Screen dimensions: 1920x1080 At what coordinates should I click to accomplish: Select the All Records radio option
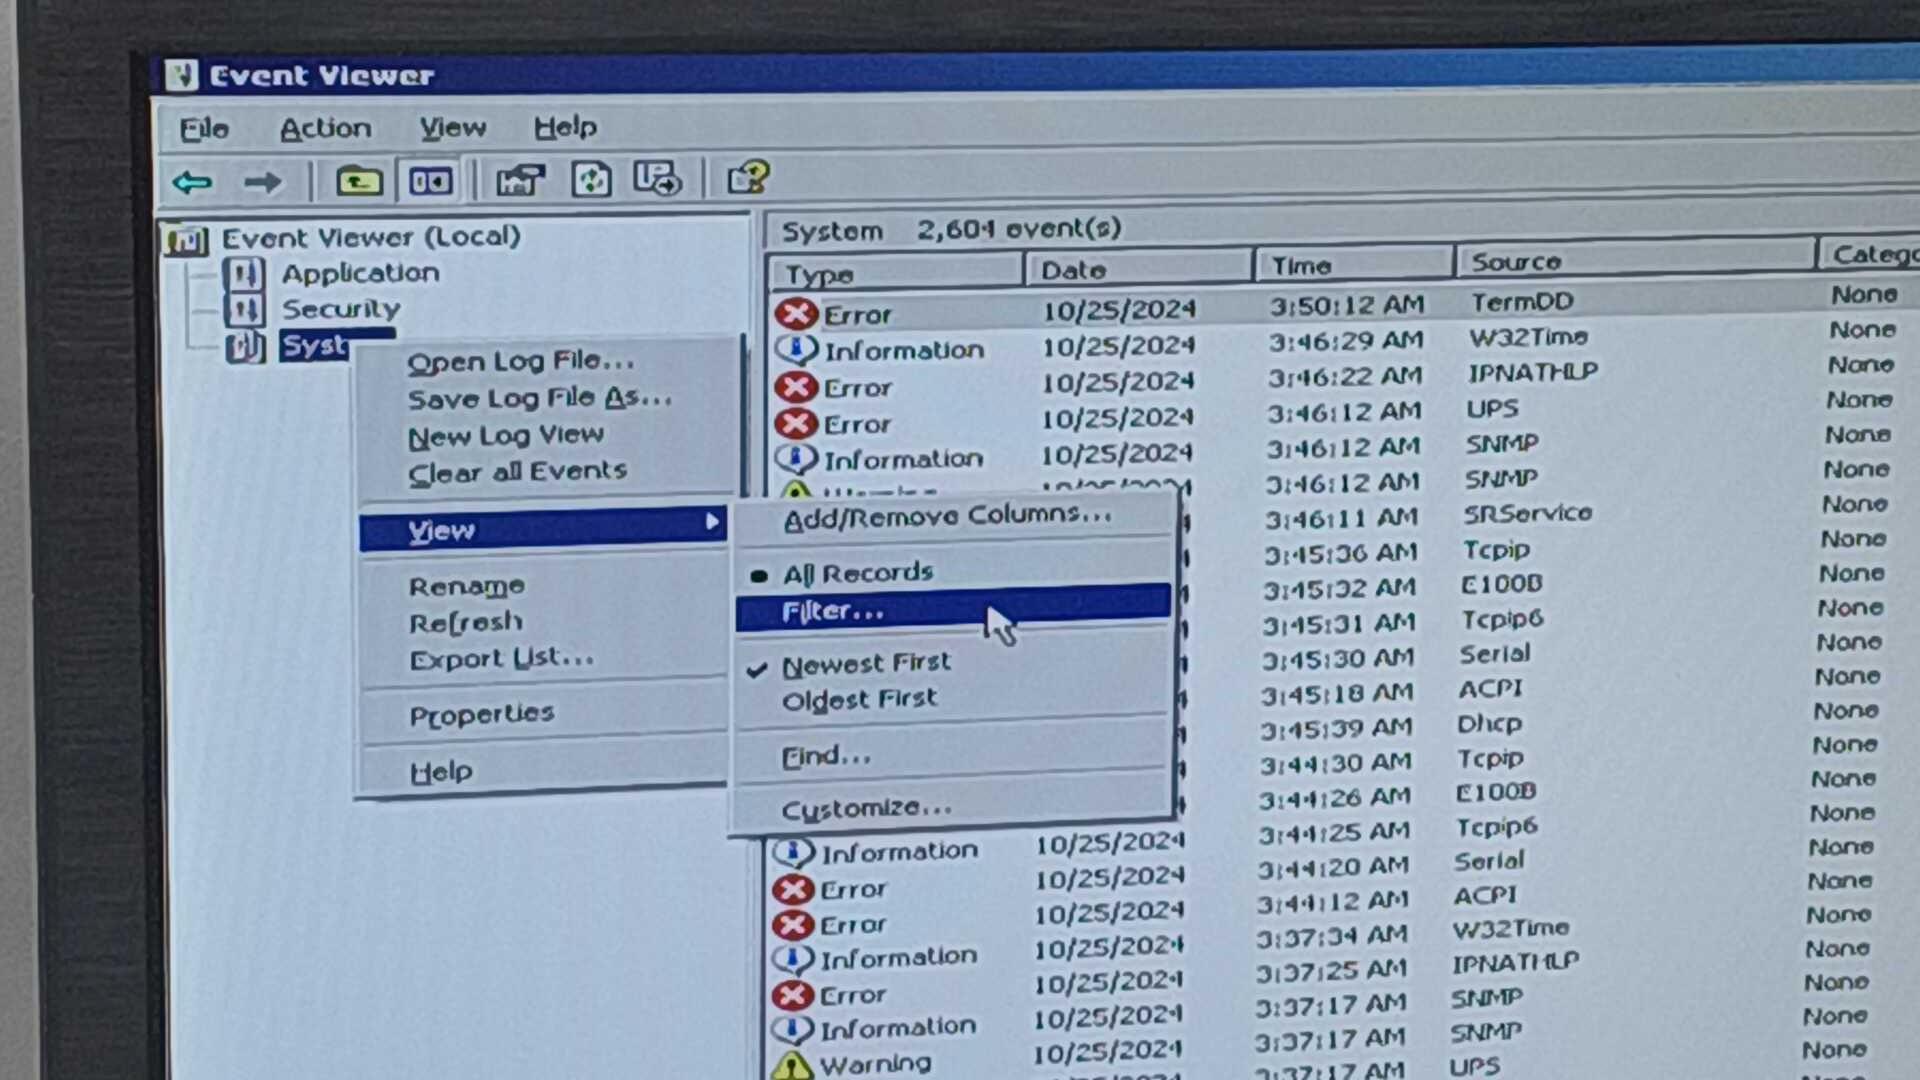point(857,573)
